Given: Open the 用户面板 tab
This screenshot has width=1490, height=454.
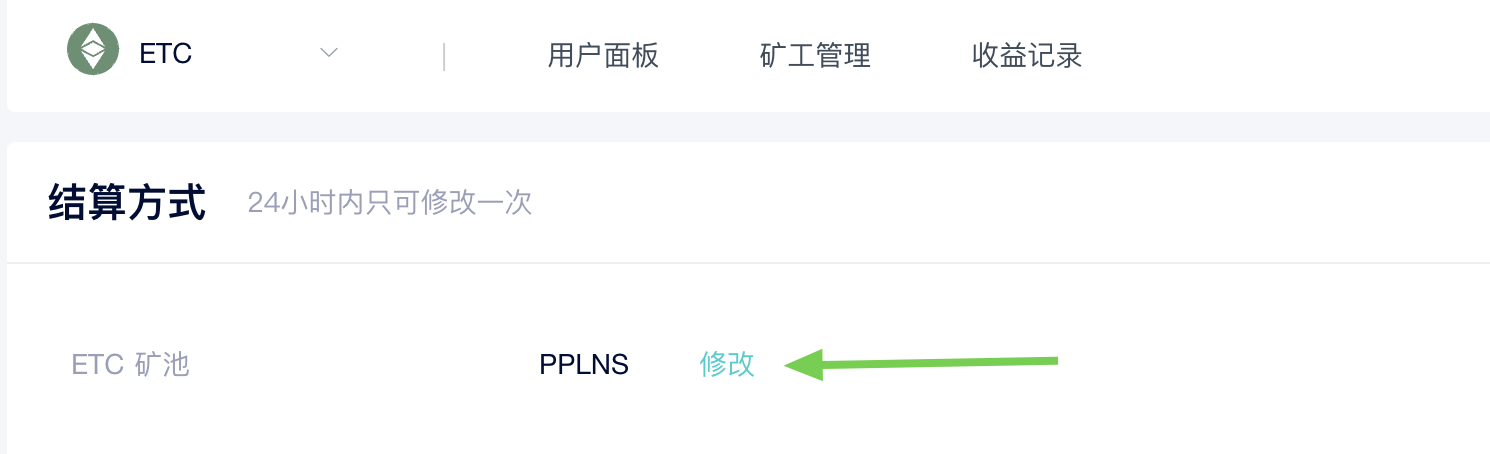Looking at the screenshot, I should 603,55.
